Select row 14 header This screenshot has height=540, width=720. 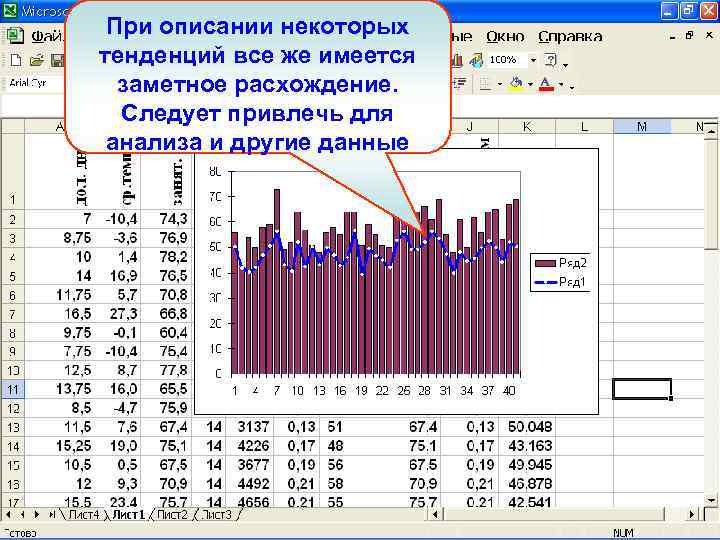click(12, 446)
